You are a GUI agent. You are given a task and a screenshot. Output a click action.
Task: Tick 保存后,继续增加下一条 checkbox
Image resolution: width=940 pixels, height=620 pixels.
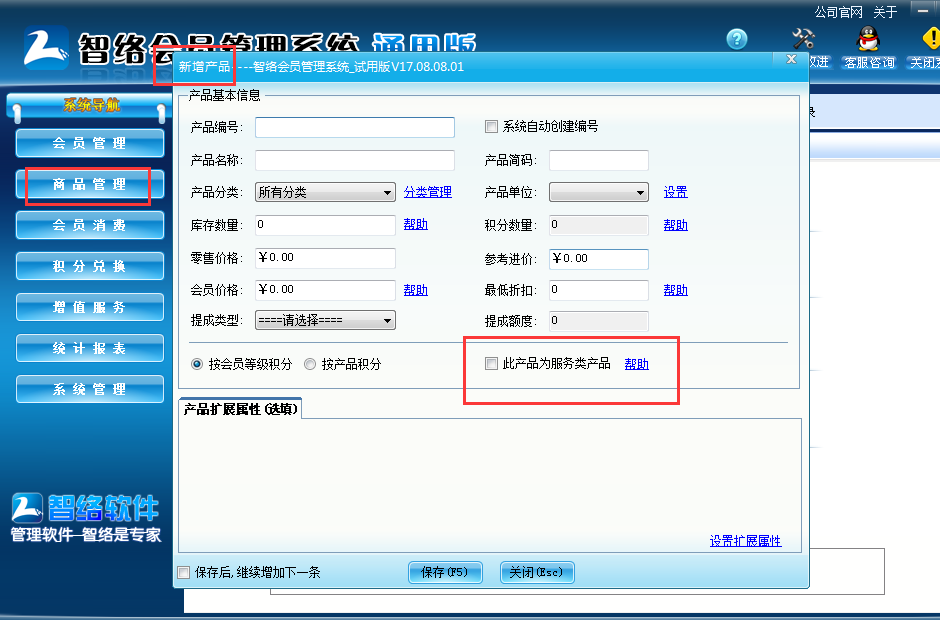click(x=183, y=573)
